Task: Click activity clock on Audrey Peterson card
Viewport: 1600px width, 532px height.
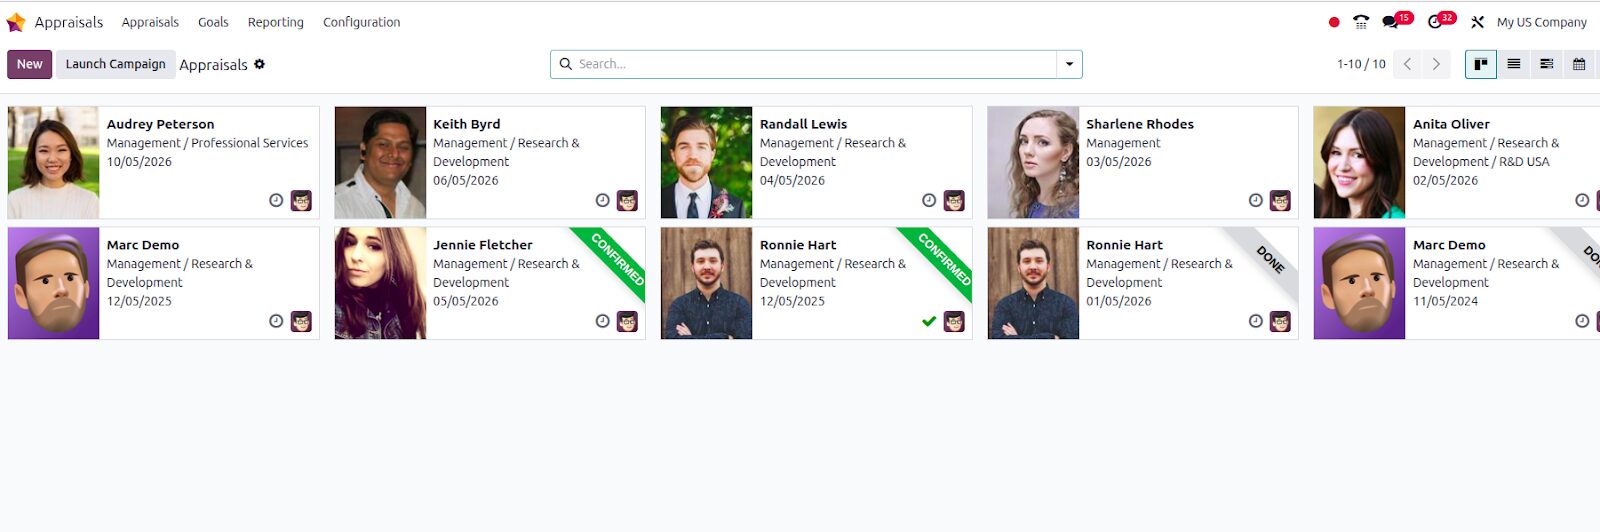Action: point(276,200)
